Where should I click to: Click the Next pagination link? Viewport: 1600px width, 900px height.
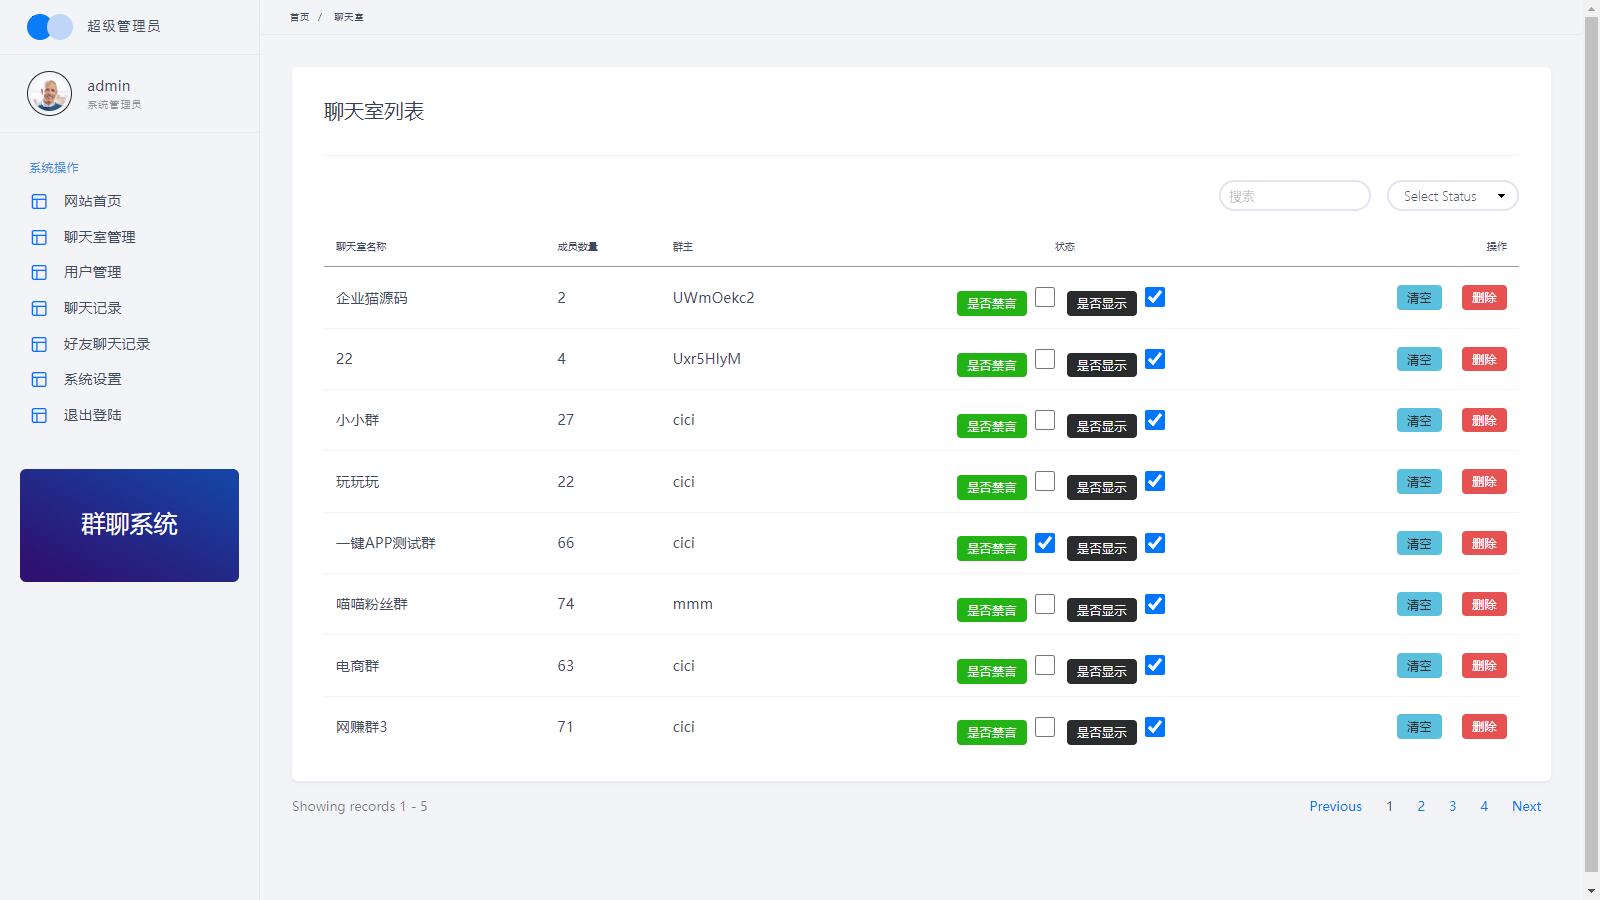click(1526, 806)
